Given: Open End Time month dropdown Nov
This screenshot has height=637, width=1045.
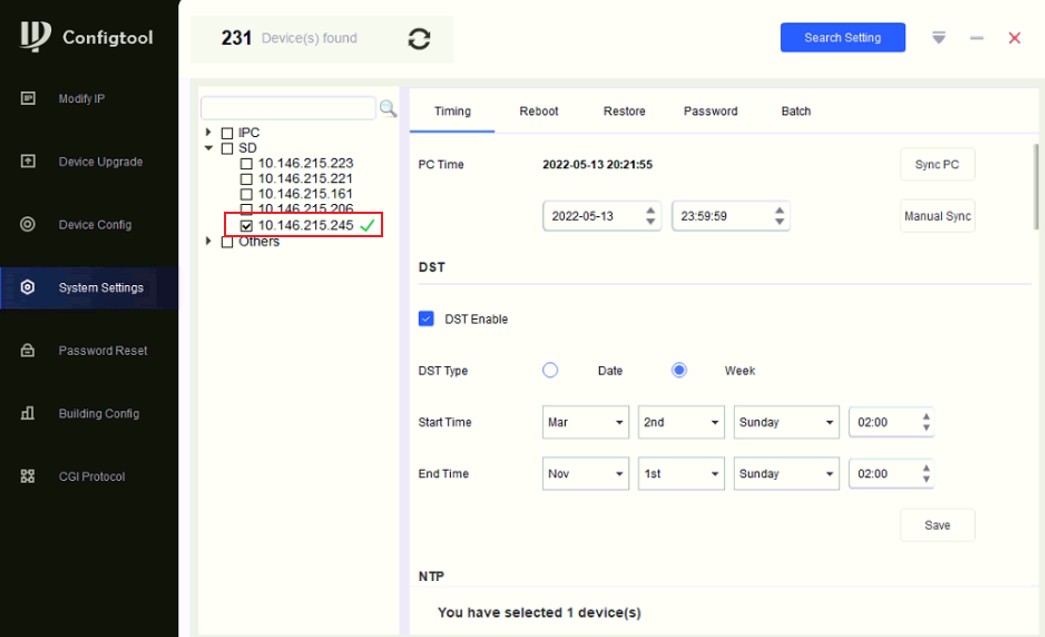Looking at the screenshot, I should [585, 474].
